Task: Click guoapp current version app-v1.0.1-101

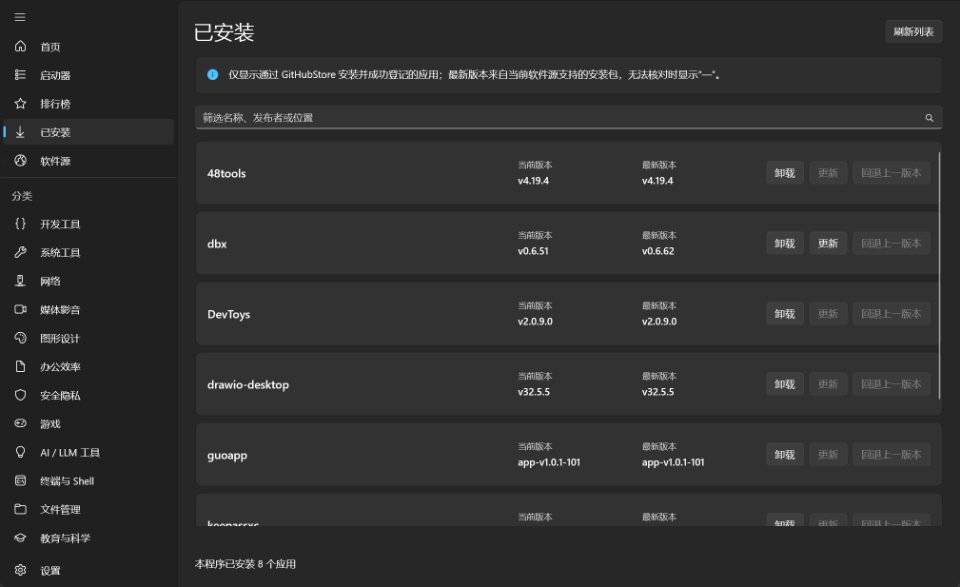Action: coord(549,462)
